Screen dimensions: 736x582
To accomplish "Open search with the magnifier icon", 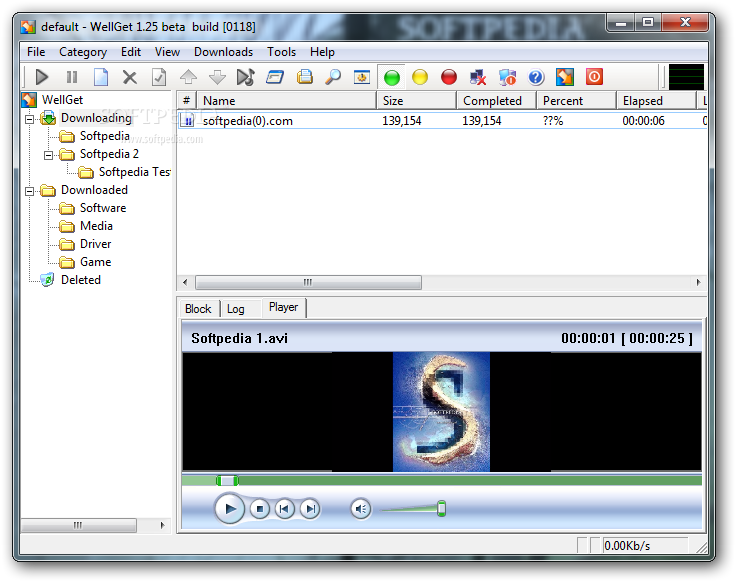I will point(333,77).
